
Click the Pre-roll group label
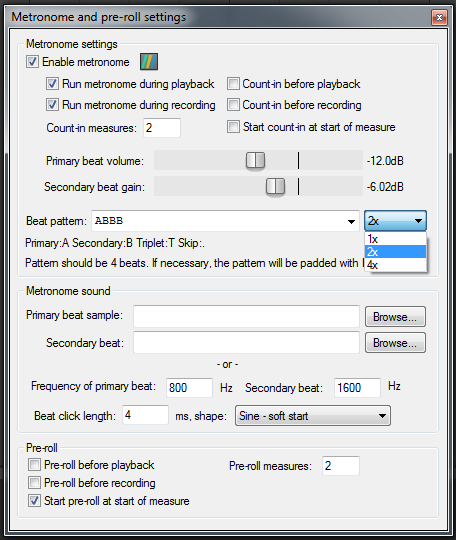[42, 448]
